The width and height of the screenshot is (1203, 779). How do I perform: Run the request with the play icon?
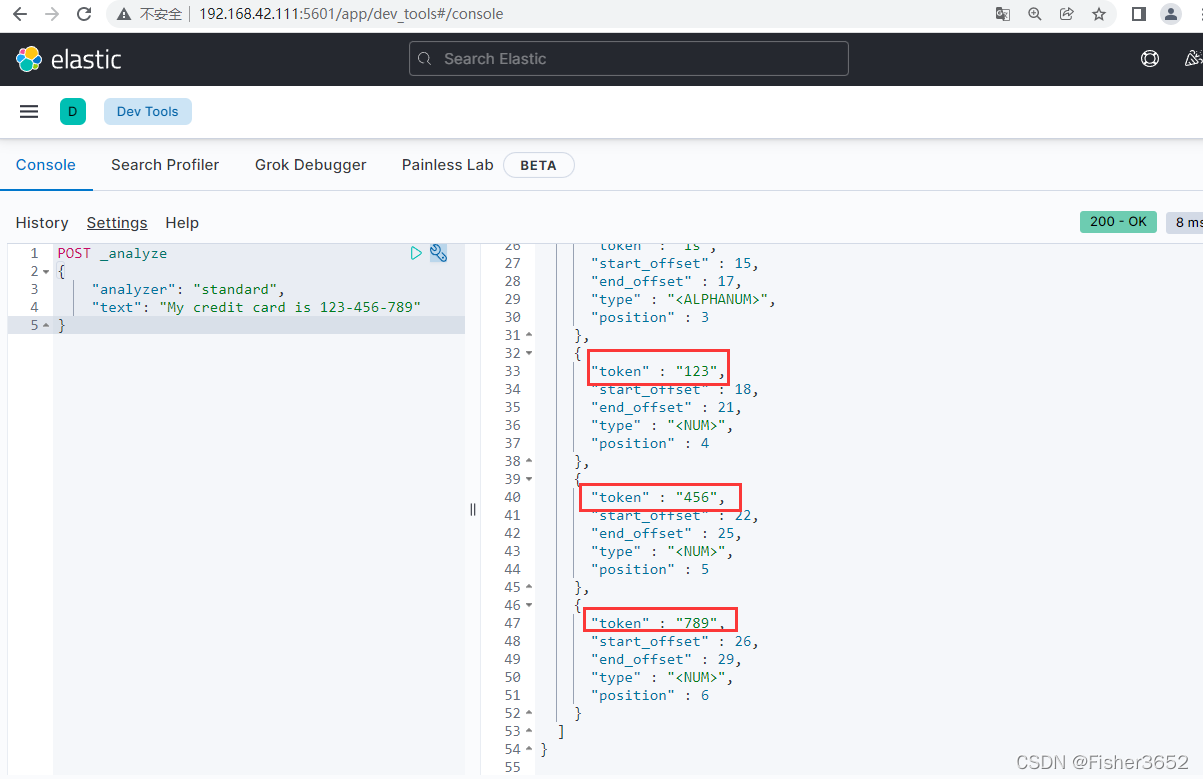click(x=416, y=253)
